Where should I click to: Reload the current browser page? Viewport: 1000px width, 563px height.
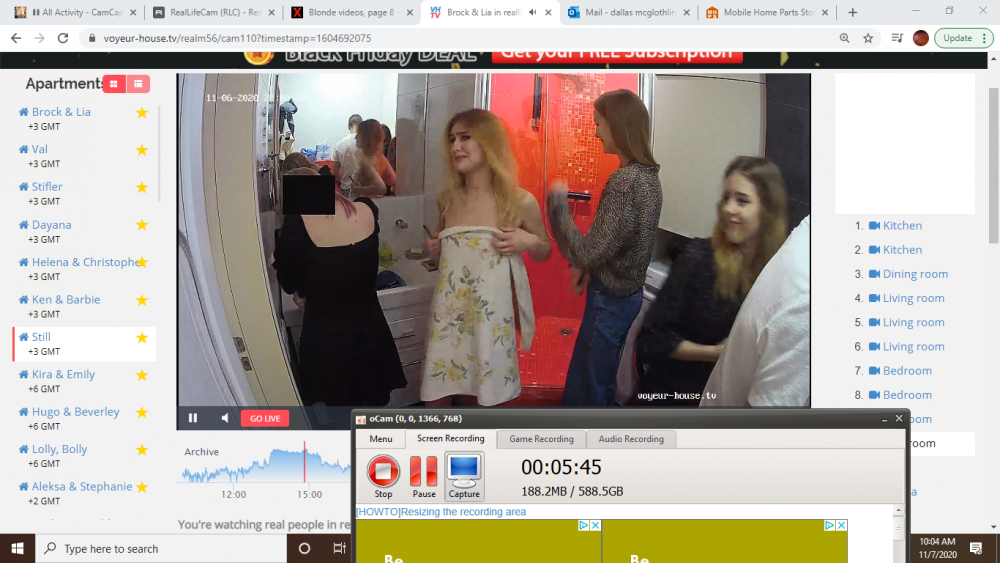pos(64,38)
